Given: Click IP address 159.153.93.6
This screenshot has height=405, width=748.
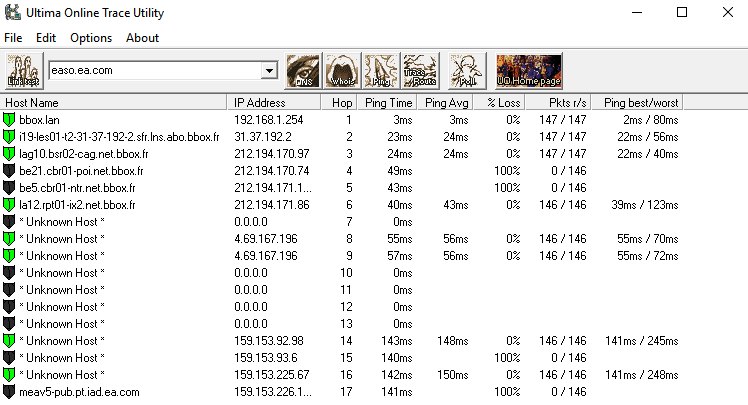Looking at the screenshot, I should pyautogui.click(x=266, y=358).
